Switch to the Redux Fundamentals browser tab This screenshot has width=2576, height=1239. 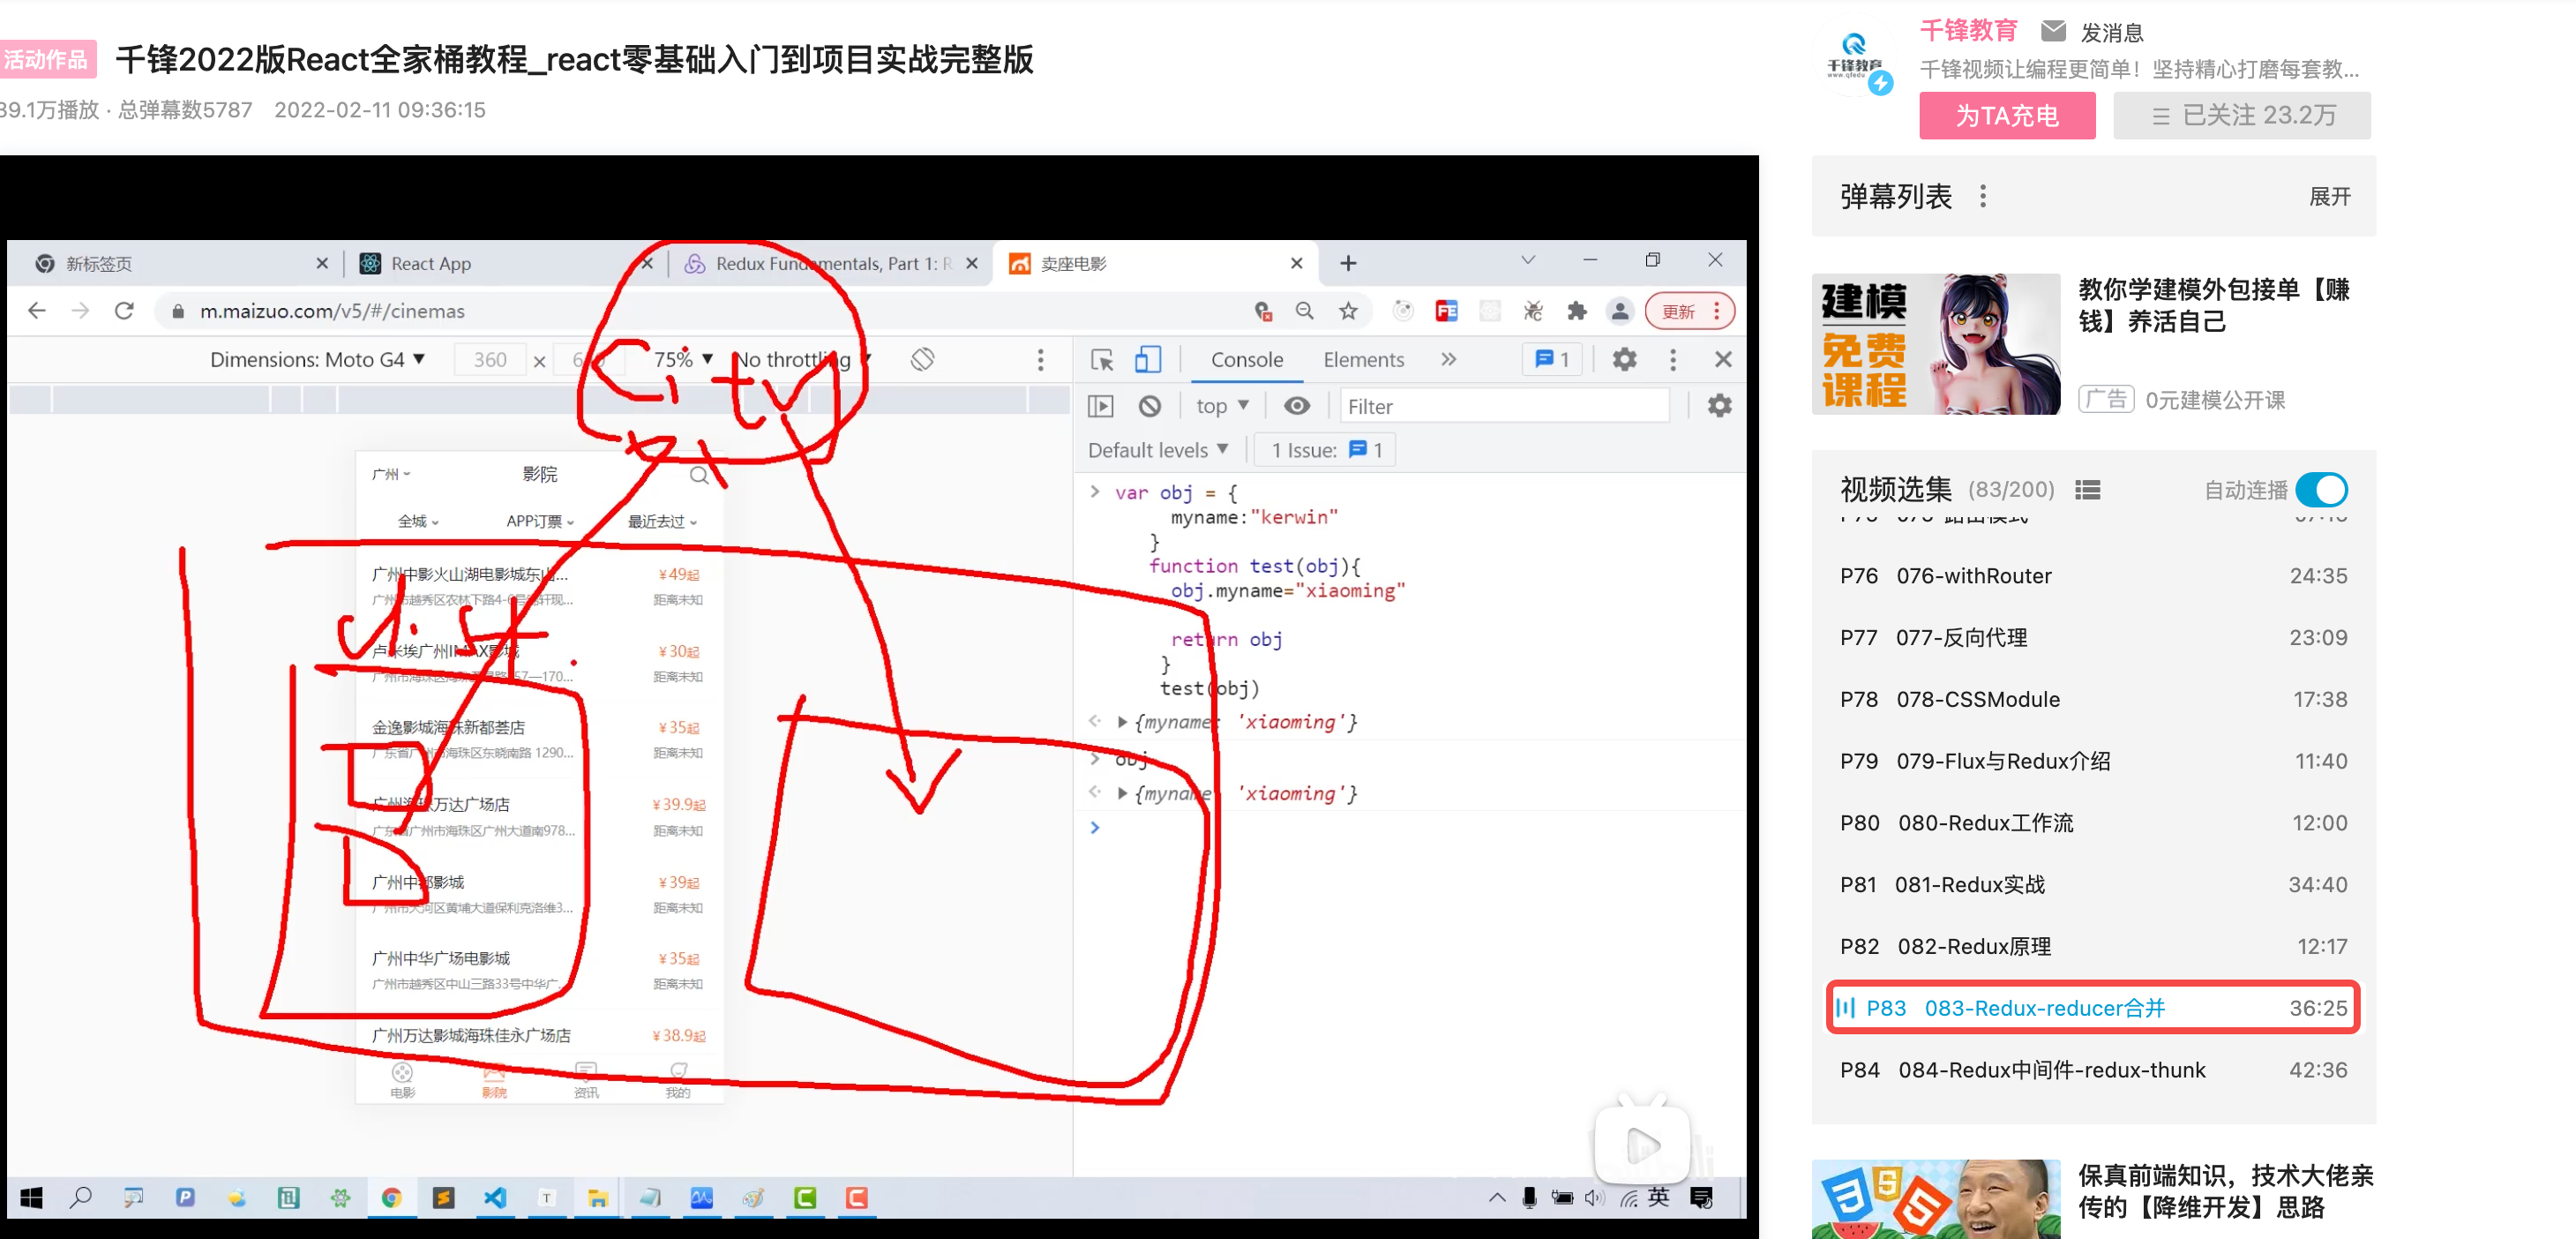click(x=830, y=263)
